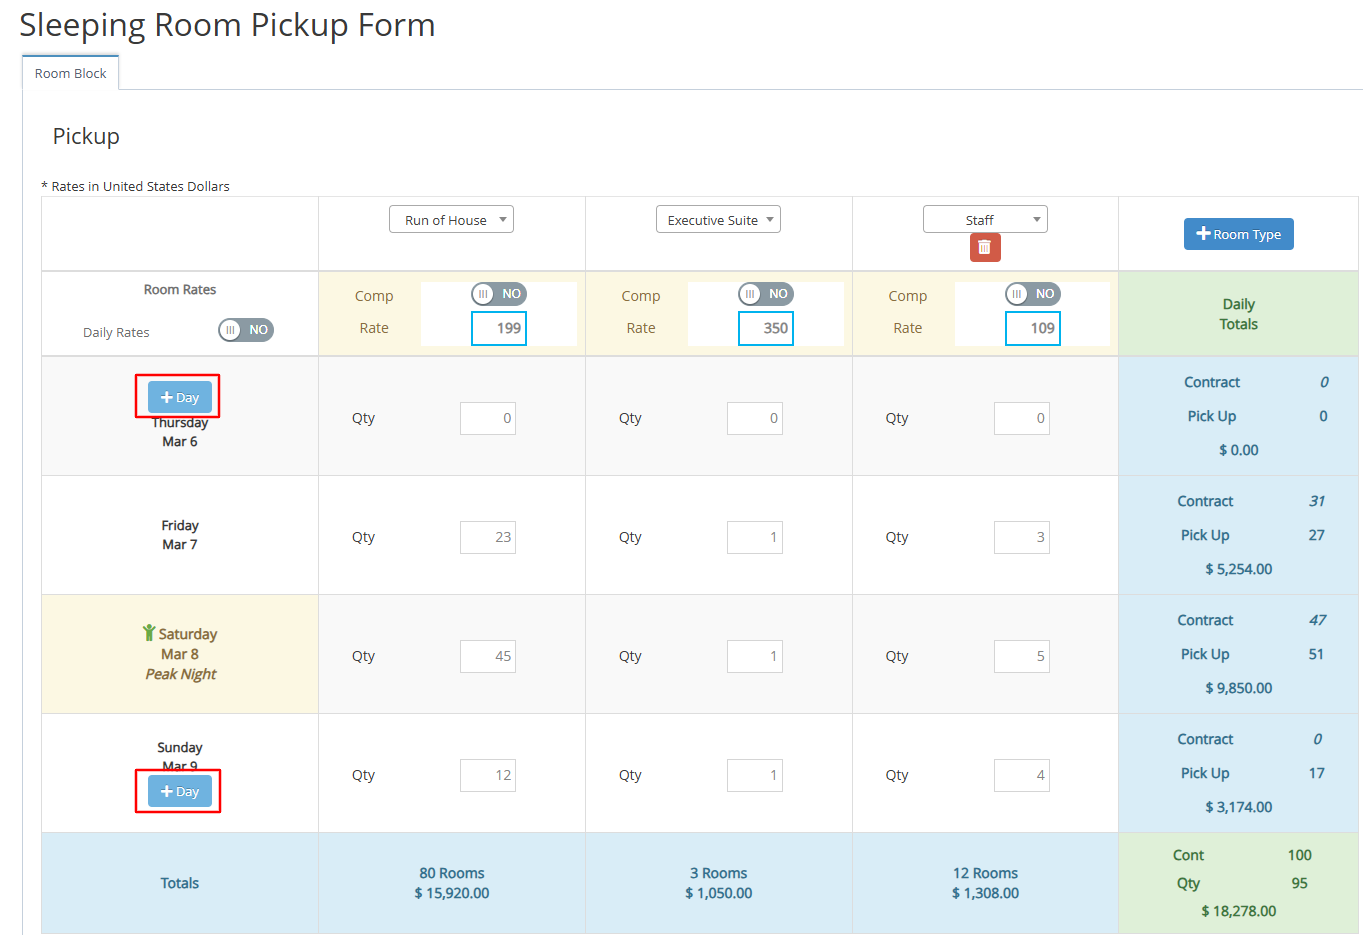Select Saturday Staff quantity field

[x=1021, y=656]
